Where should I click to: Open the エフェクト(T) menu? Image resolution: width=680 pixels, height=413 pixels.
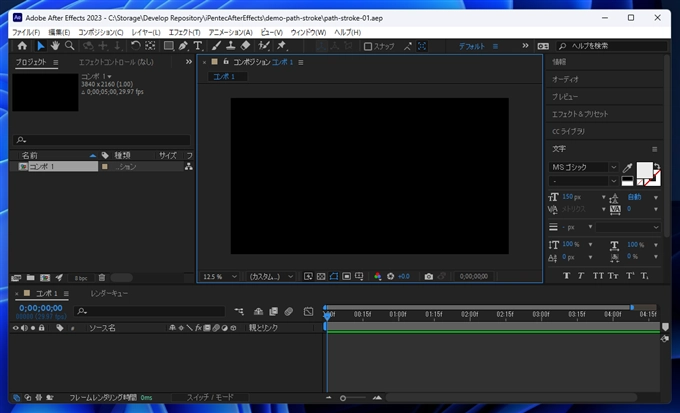pyautogui.click(x=184, y=32)
